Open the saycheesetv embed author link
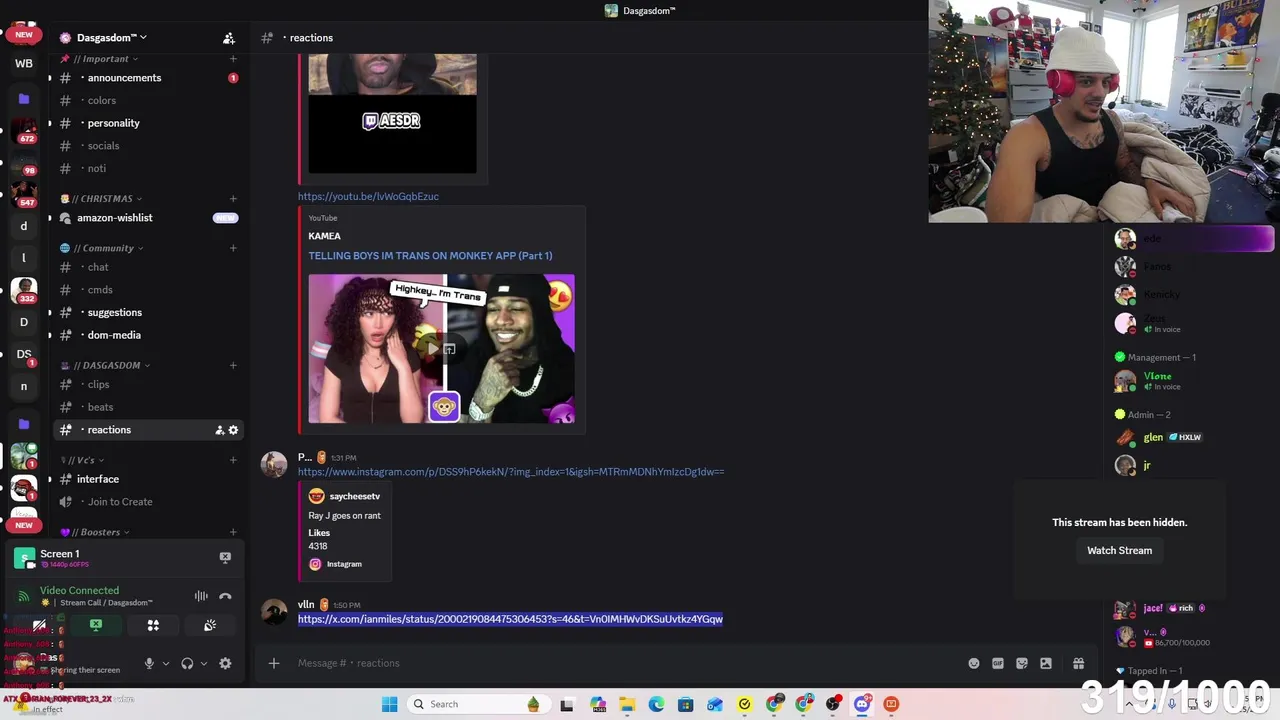Image resolution: width=1280 pixels, height=720 pixels. point(354,496)
